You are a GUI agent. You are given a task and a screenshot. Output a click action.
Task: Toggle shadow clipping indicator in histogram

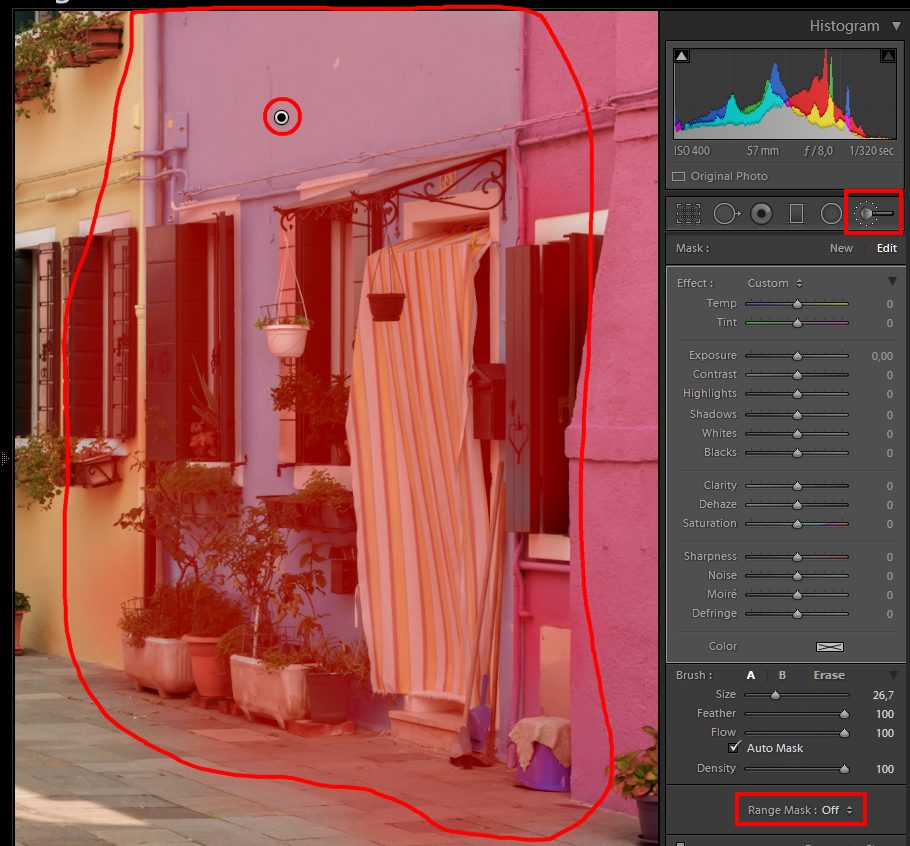click(x=682, y=56)
